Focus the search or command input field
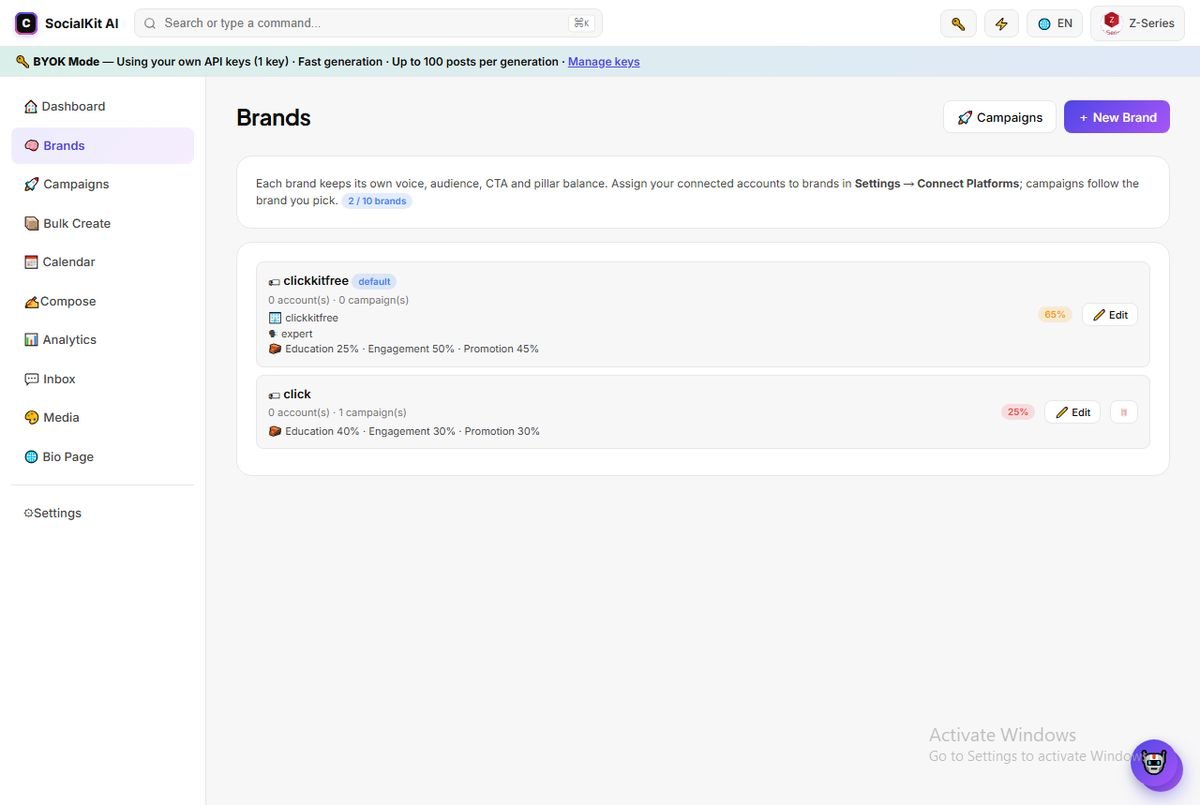 [x=368, y=23]
